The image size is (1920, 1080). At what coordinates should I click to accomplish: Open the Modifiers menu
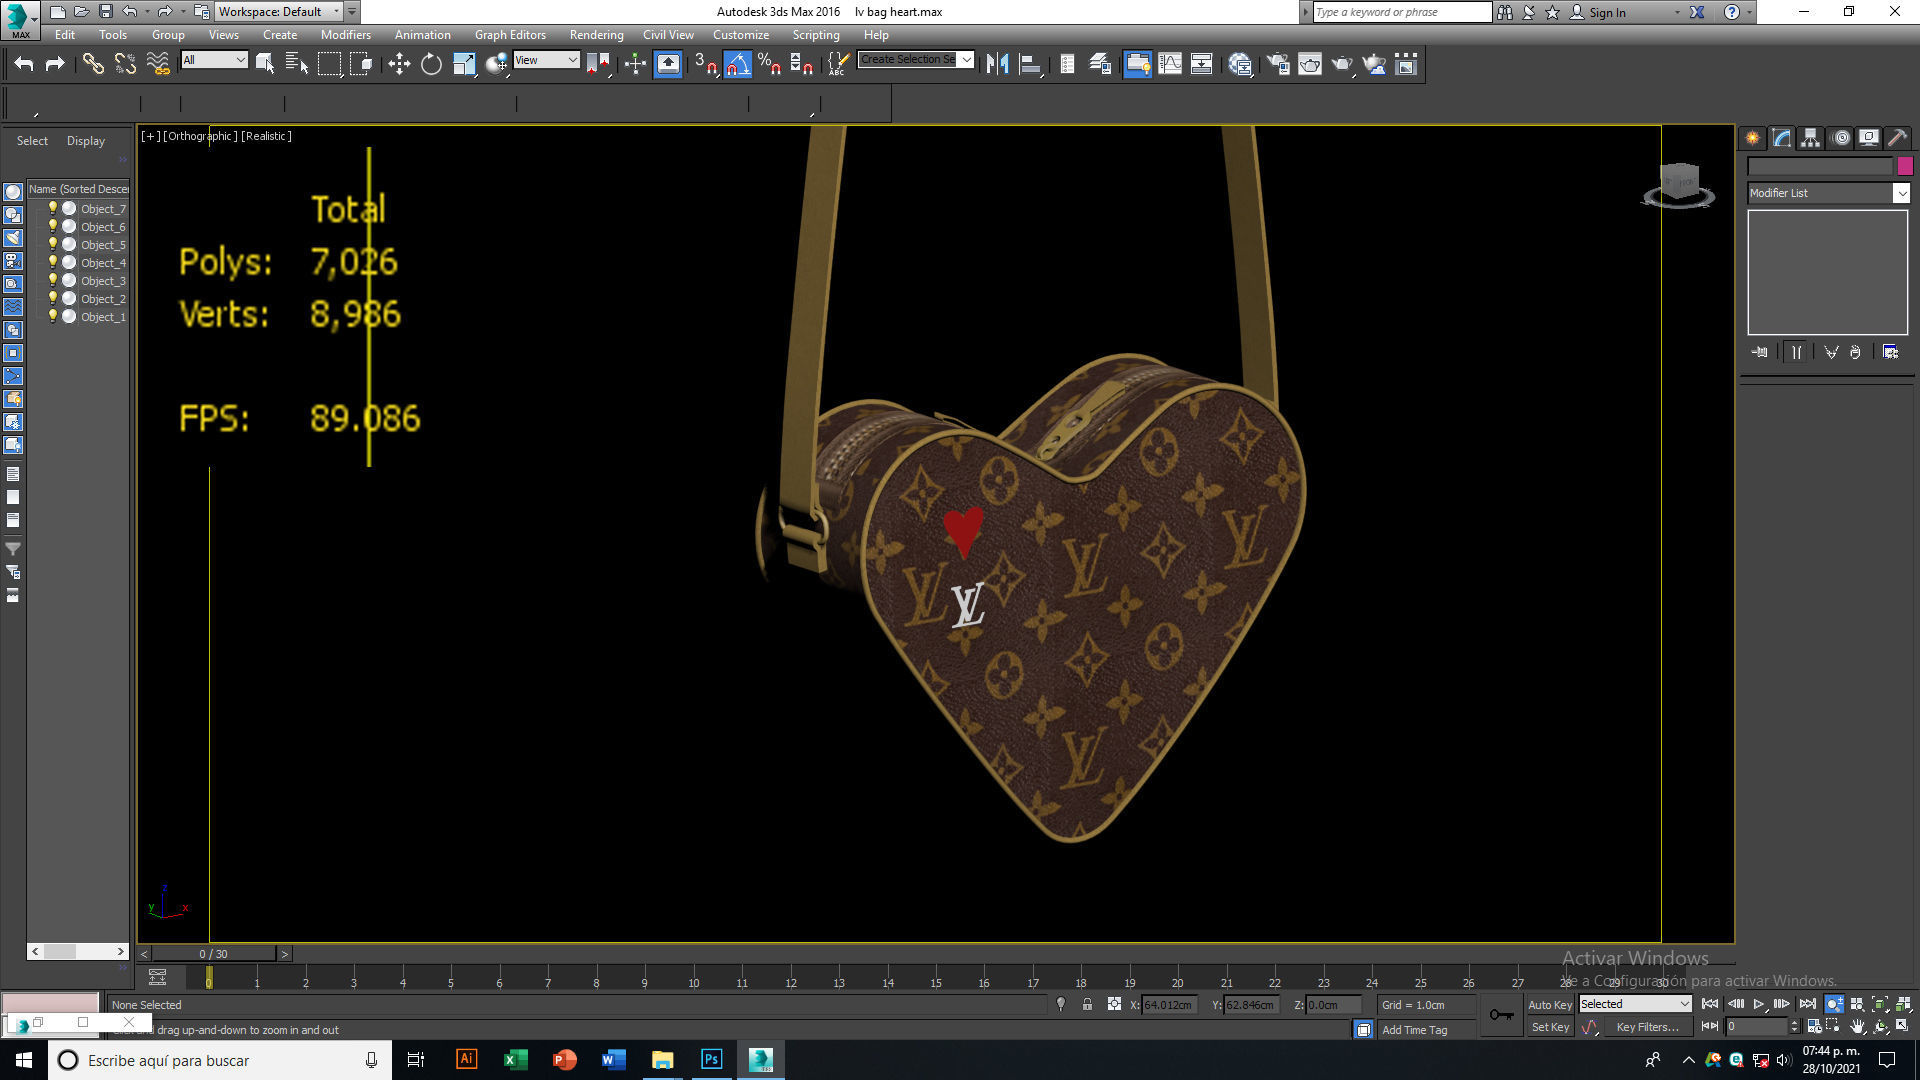tap(345, 34)
